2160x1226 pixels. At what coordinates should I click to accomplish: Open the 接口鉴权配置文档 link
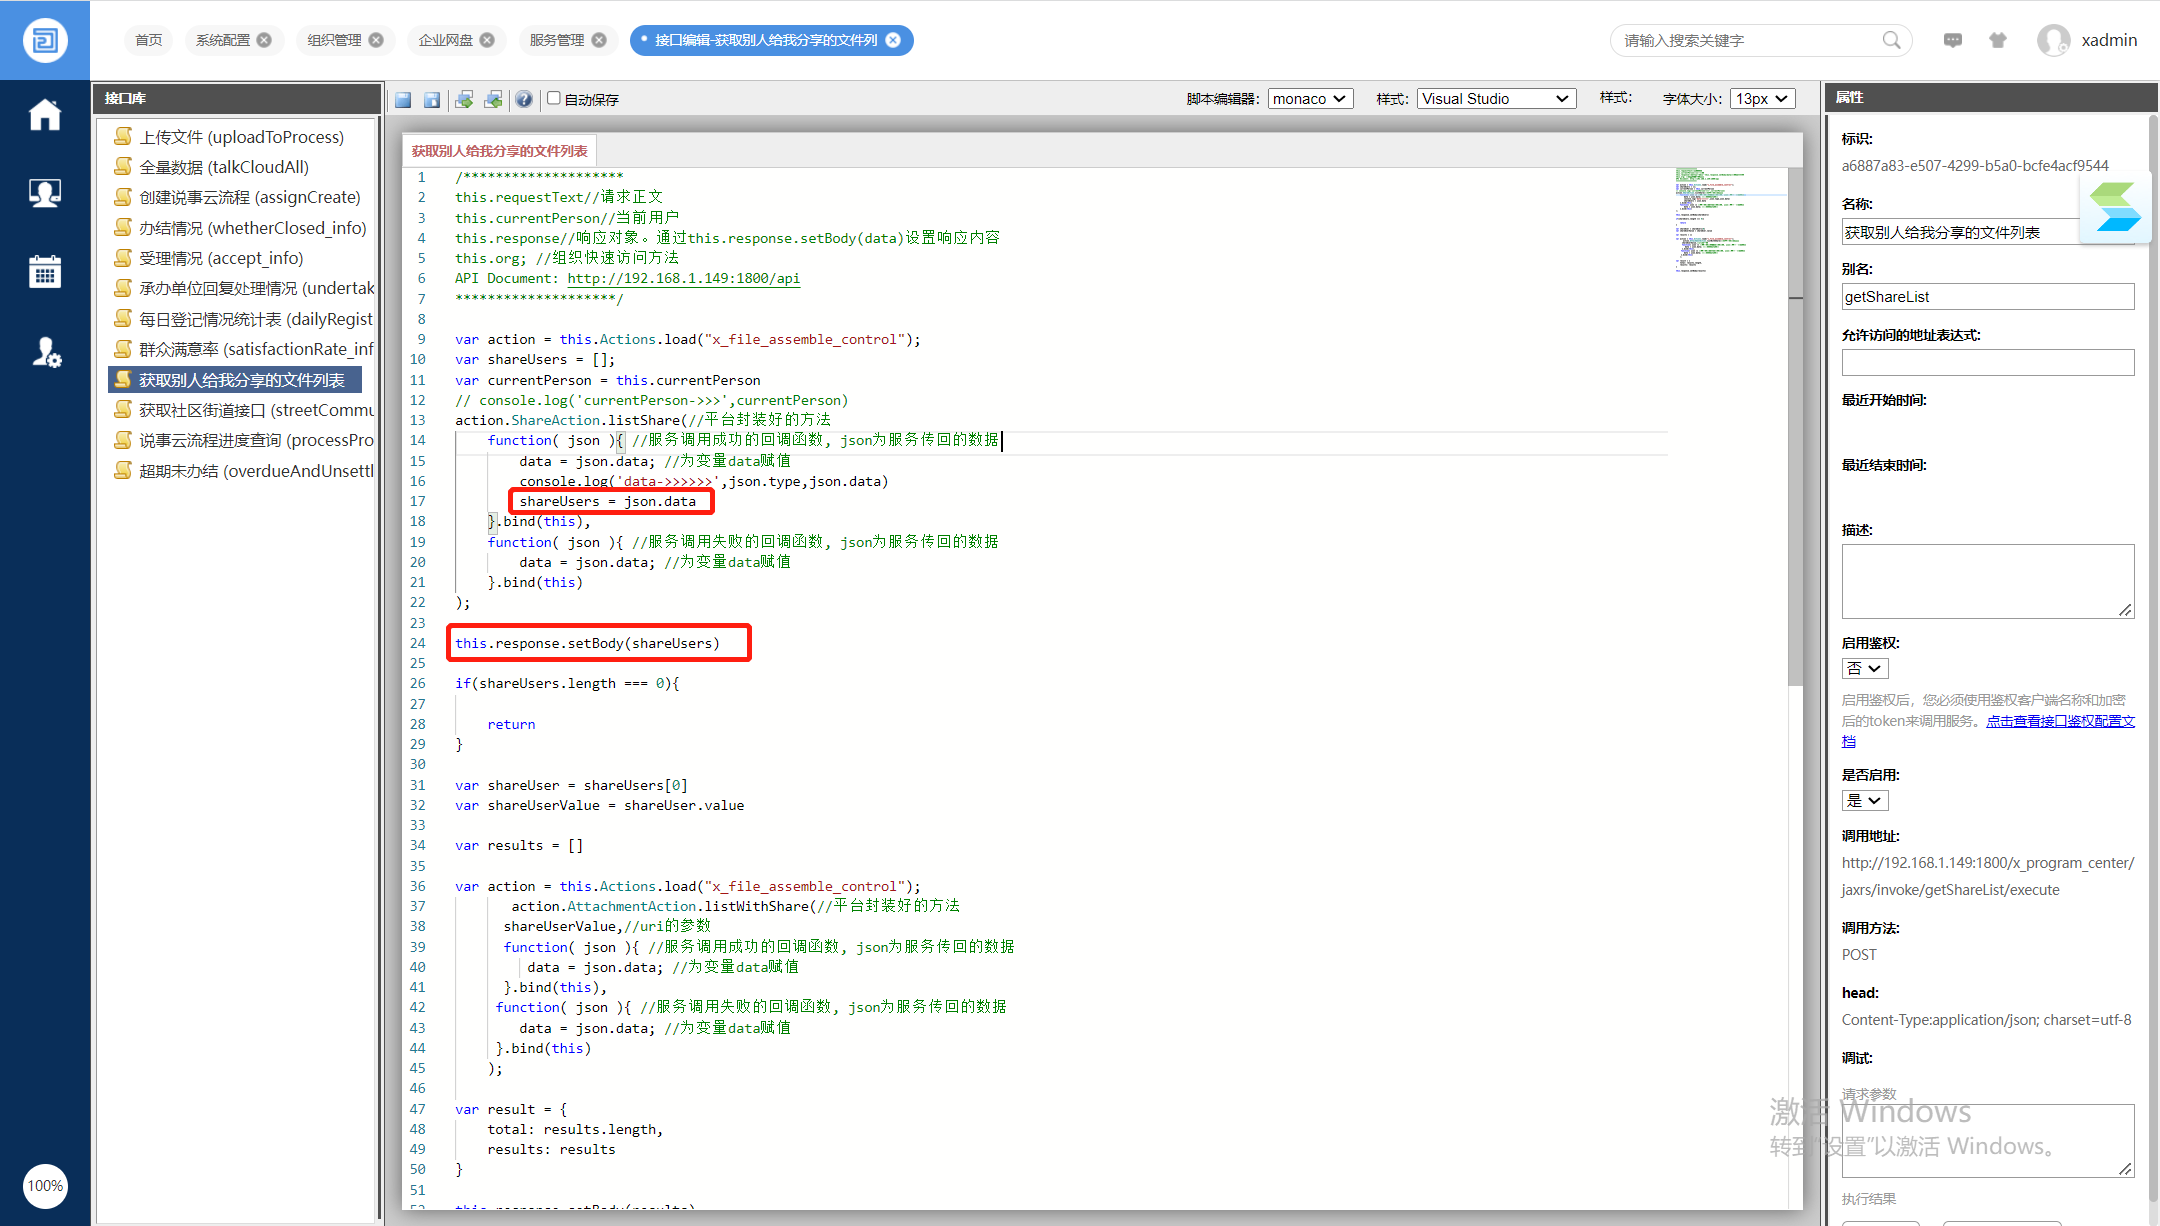click(x=2059, y=721)
